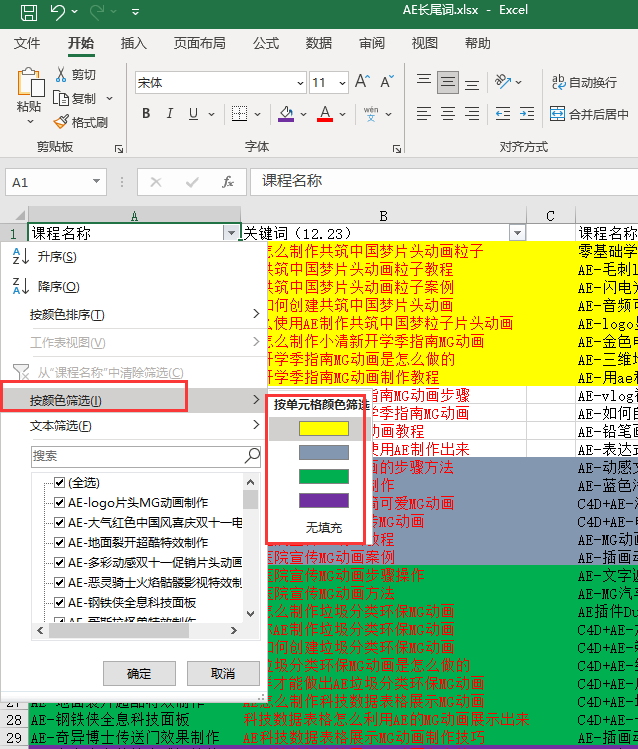The image size is (638, 749).
Task: Toggle Underline formatting
Action: 193,114
